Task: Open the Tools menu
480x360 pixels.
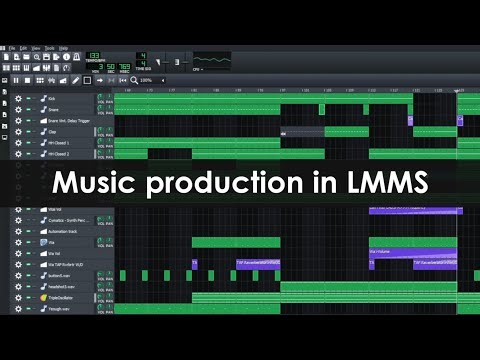Action: click(x=49, y=48)
